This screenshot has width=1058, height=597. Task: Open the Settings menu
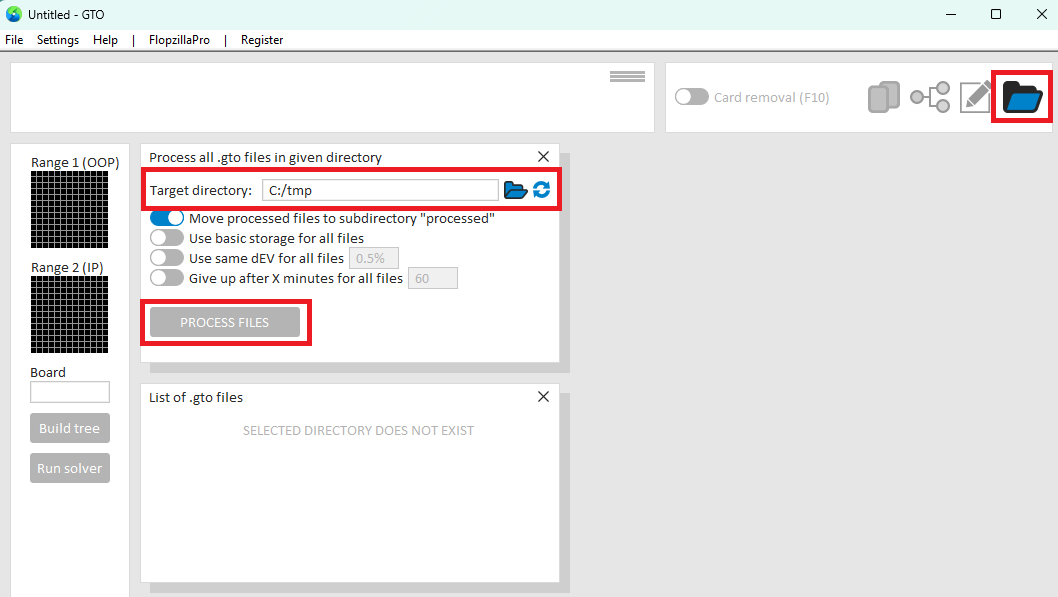(58, 40)
